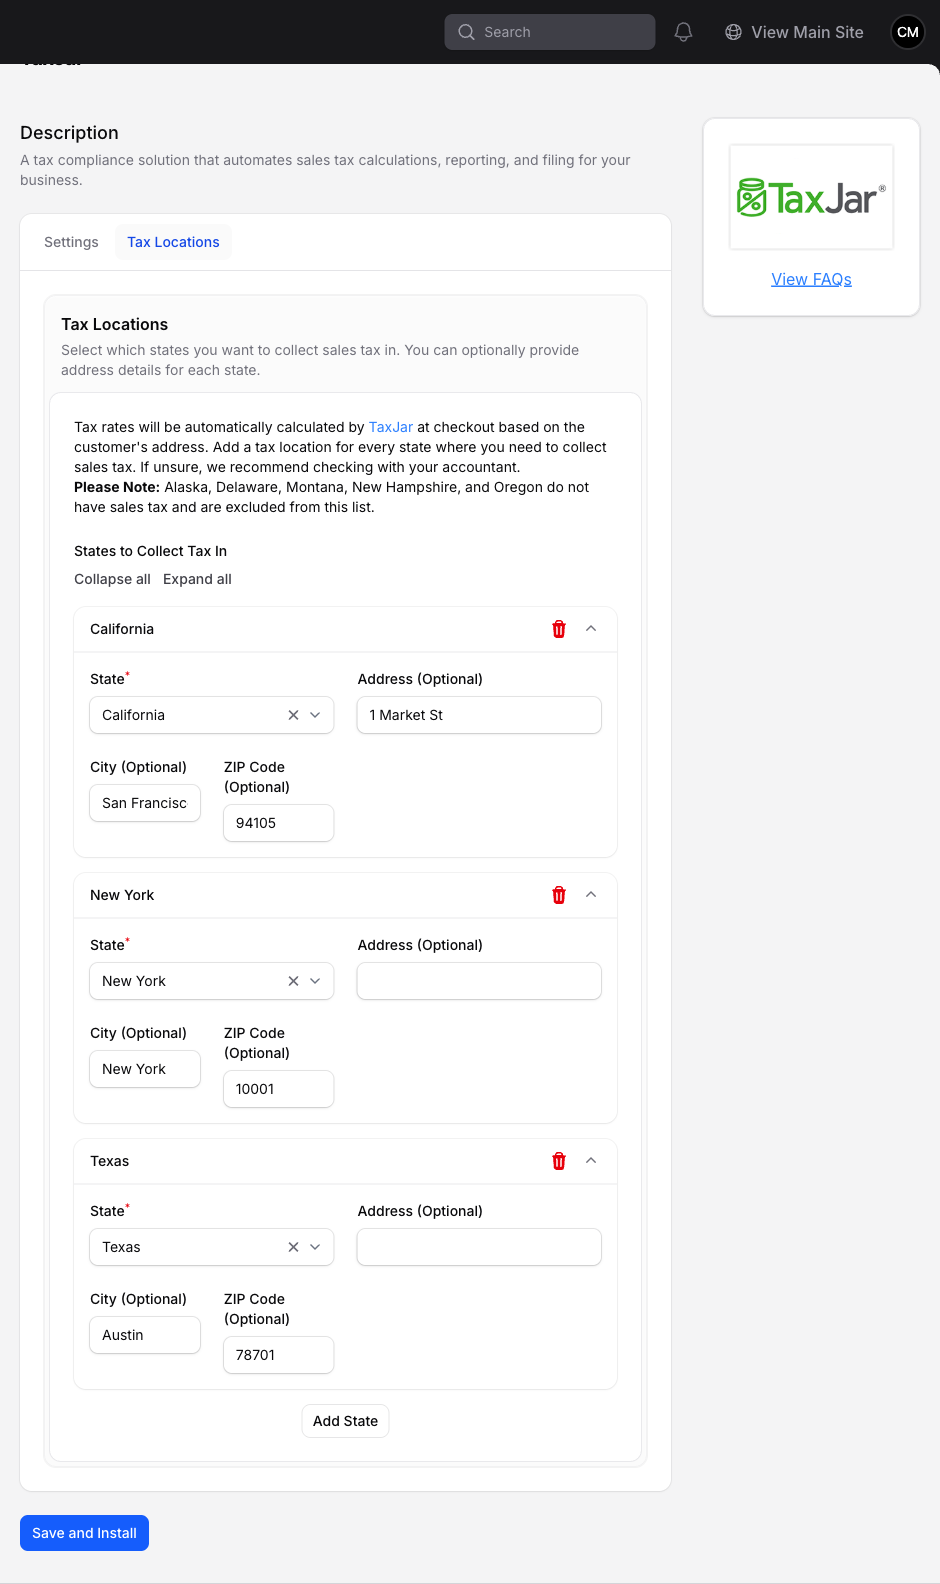Click the Texas section header title

tap(109, 1161)
